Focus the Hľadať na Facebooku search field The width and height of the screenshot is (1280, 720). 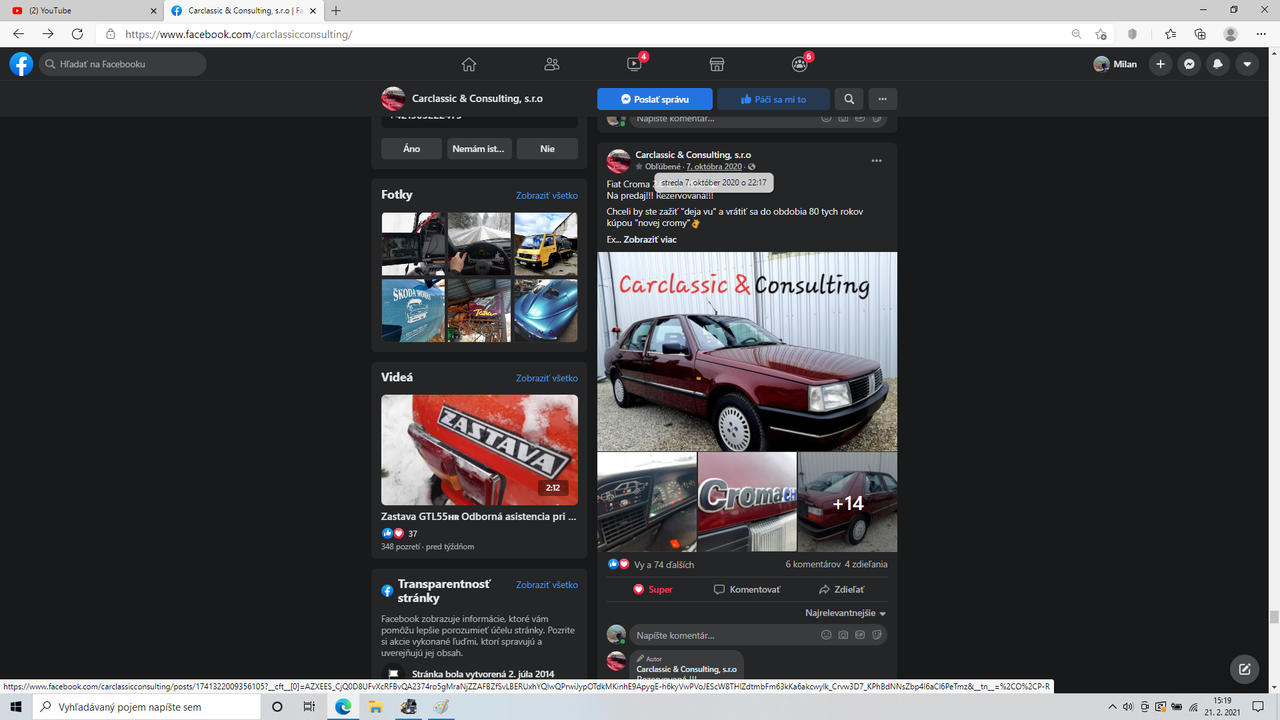pyautogui.click(x=122, y=64)
